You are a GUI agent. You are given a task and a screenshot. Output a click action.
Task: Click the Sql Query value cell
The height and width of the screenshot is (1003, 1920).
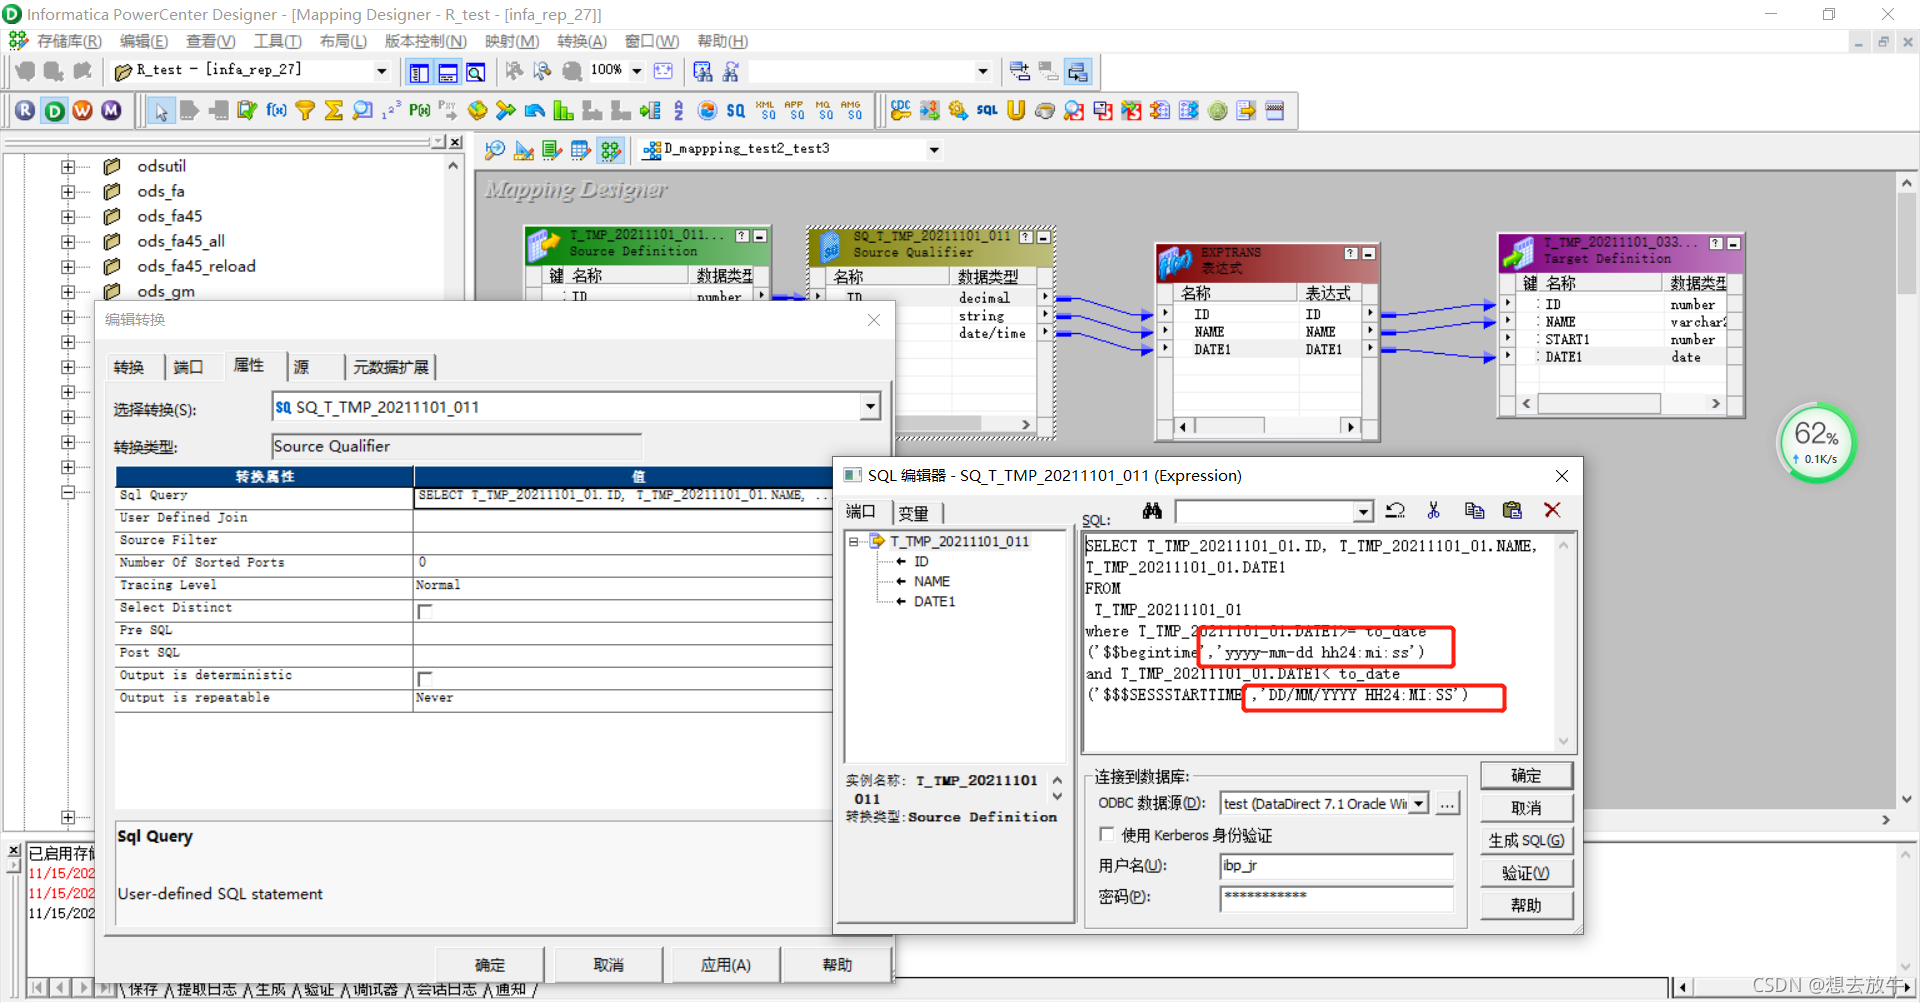click(624, 496)
